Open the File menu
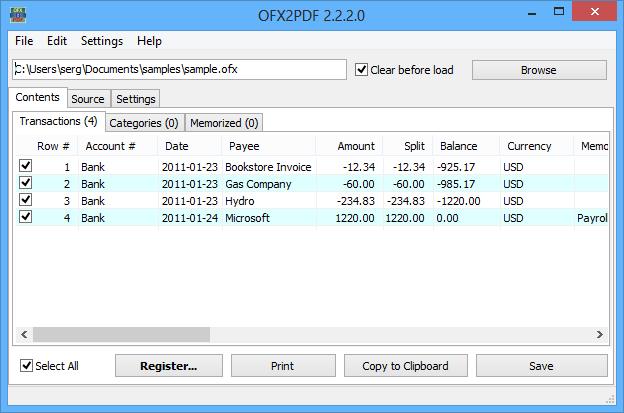 coord(24,41)
